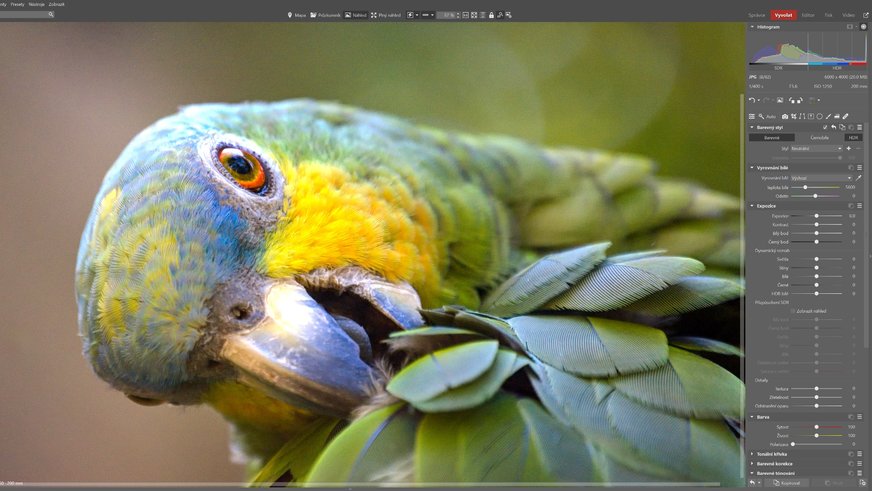Select the radial filter circle tool
The image size is (872, 491).
(819, 116)
